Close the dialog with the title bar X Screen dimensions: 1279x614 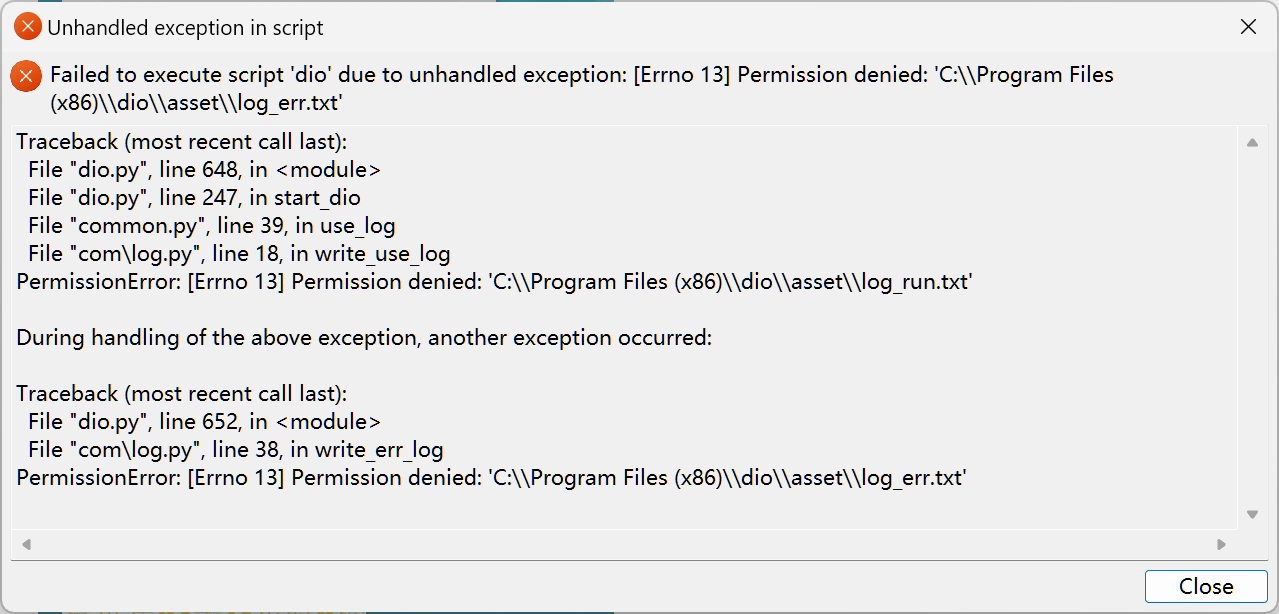tap(1248, 28)
